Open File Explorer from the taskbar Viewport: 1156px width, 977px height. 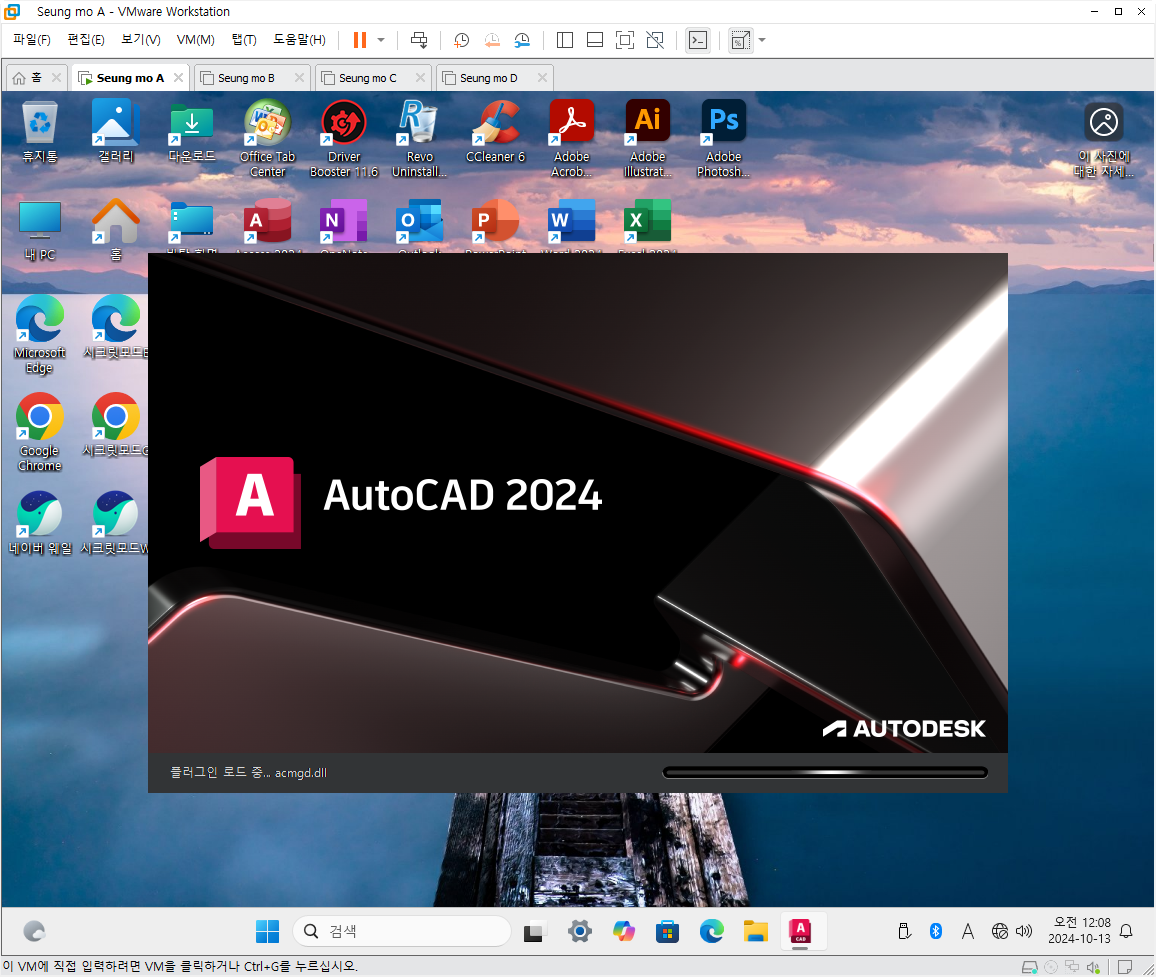pyautogui.click(x=756, y=931)
